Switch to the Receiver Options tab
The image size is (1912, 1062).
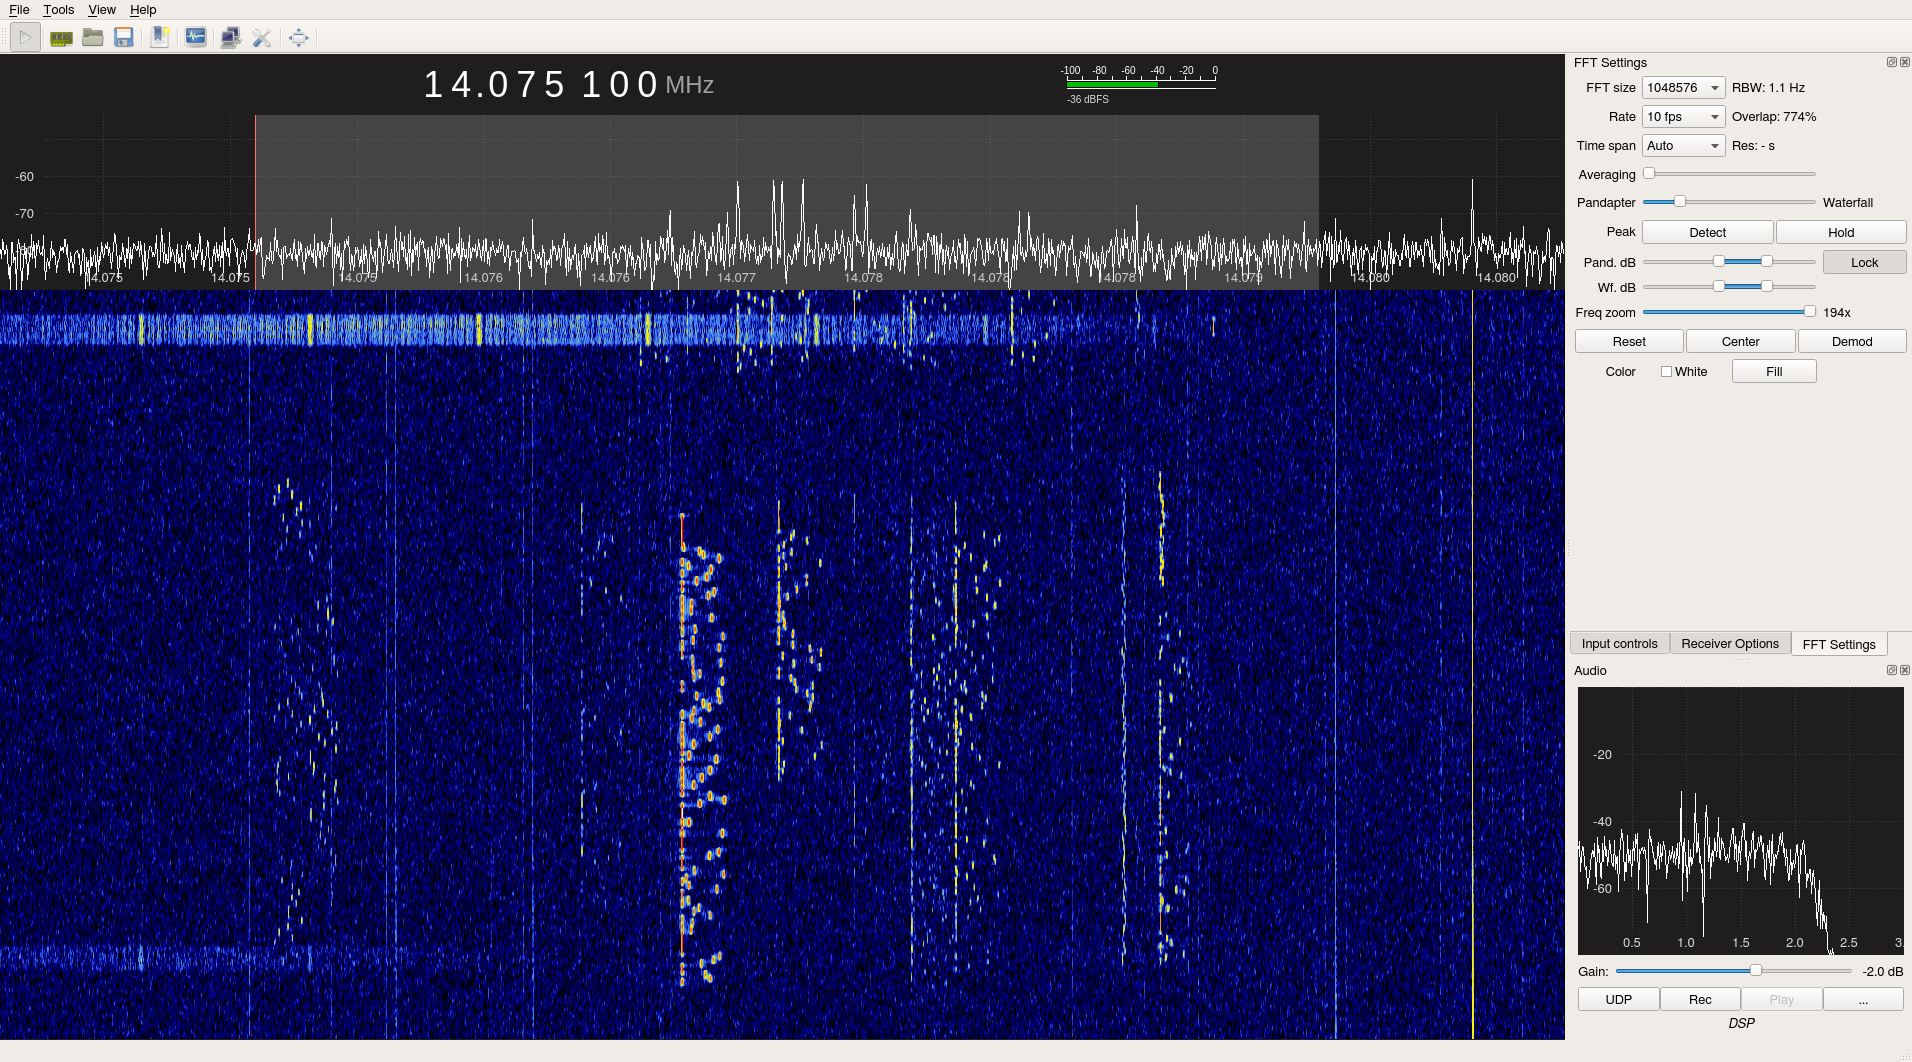tap(1730, 644)
